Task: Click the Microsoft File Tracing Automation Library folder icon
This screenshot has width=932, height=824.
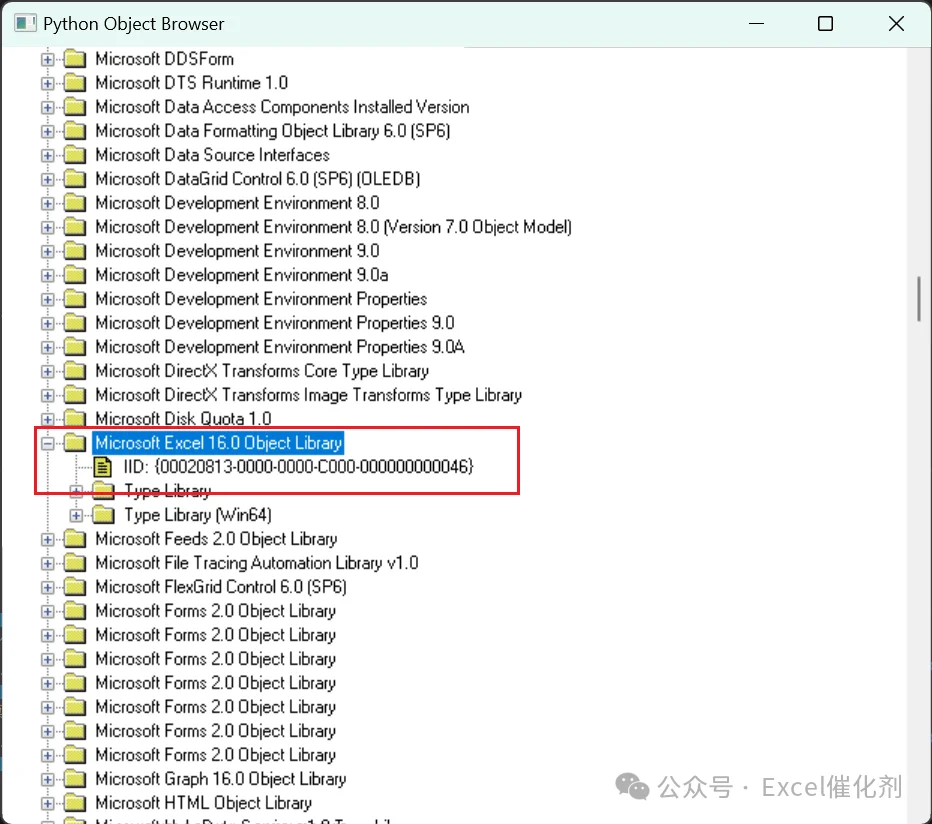Action: pos(75,563)
